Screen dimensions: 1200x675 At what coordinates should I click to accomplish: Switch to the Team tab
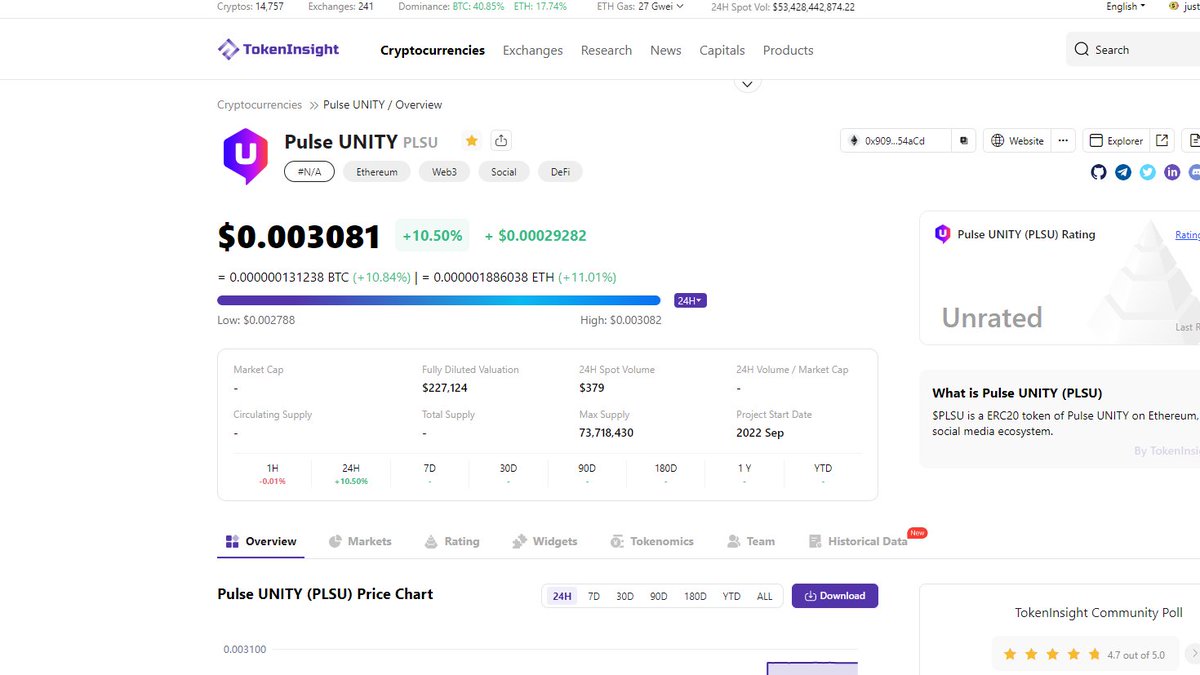751,541
